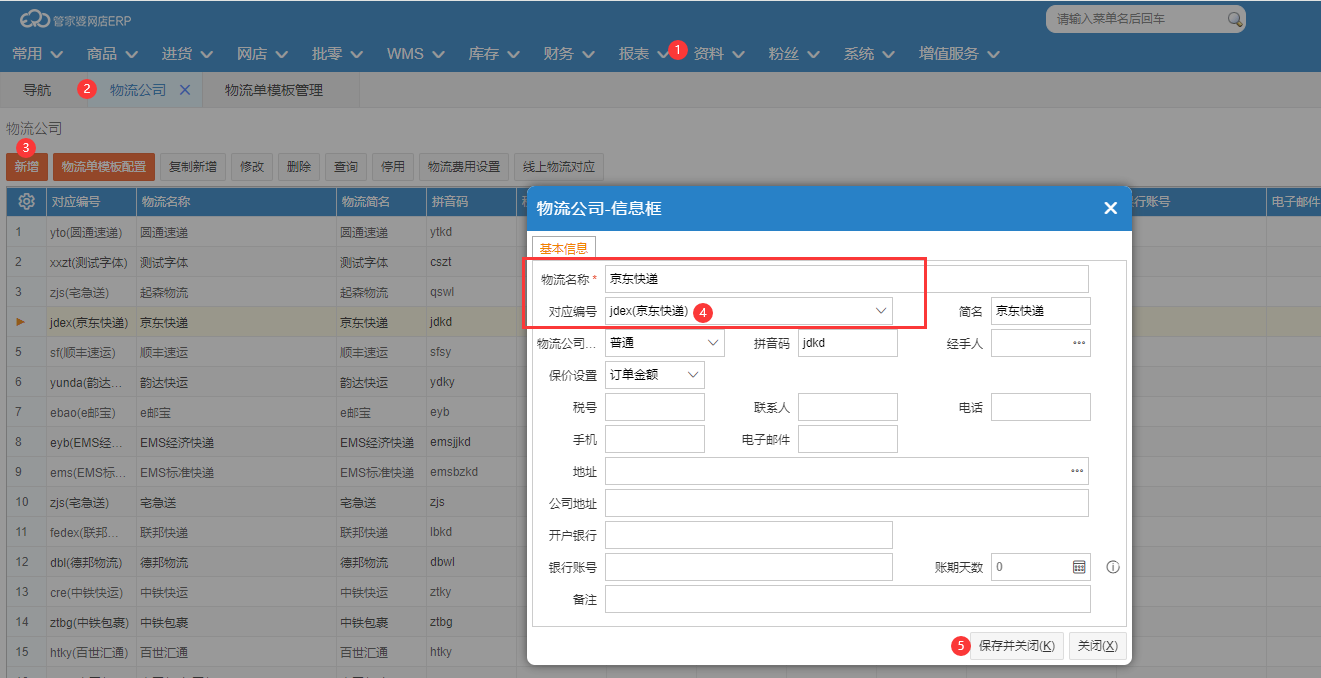Open the 商品 menu

pos(112,54)
